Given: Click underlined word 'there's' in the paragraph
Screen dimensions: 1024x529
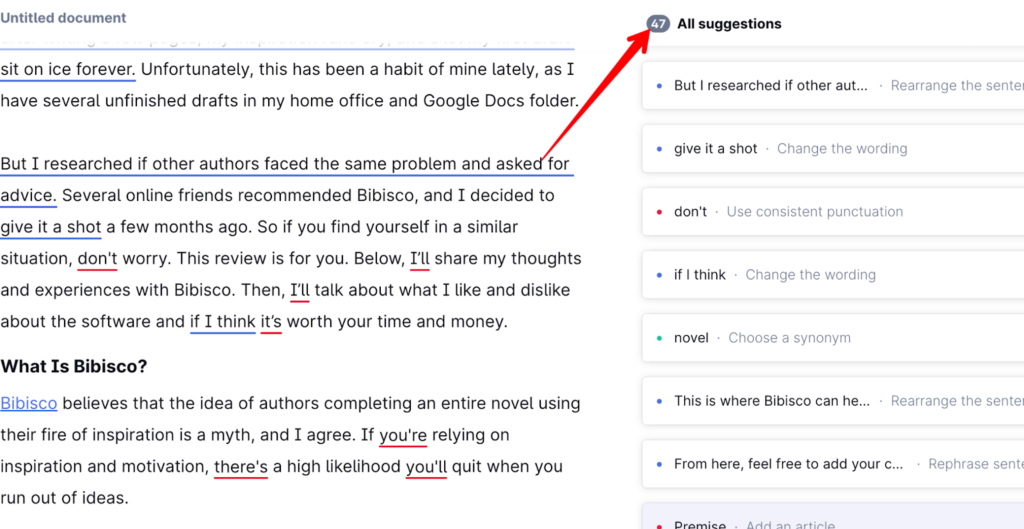Looking at the screenshot, I should (x=241, y=467).
